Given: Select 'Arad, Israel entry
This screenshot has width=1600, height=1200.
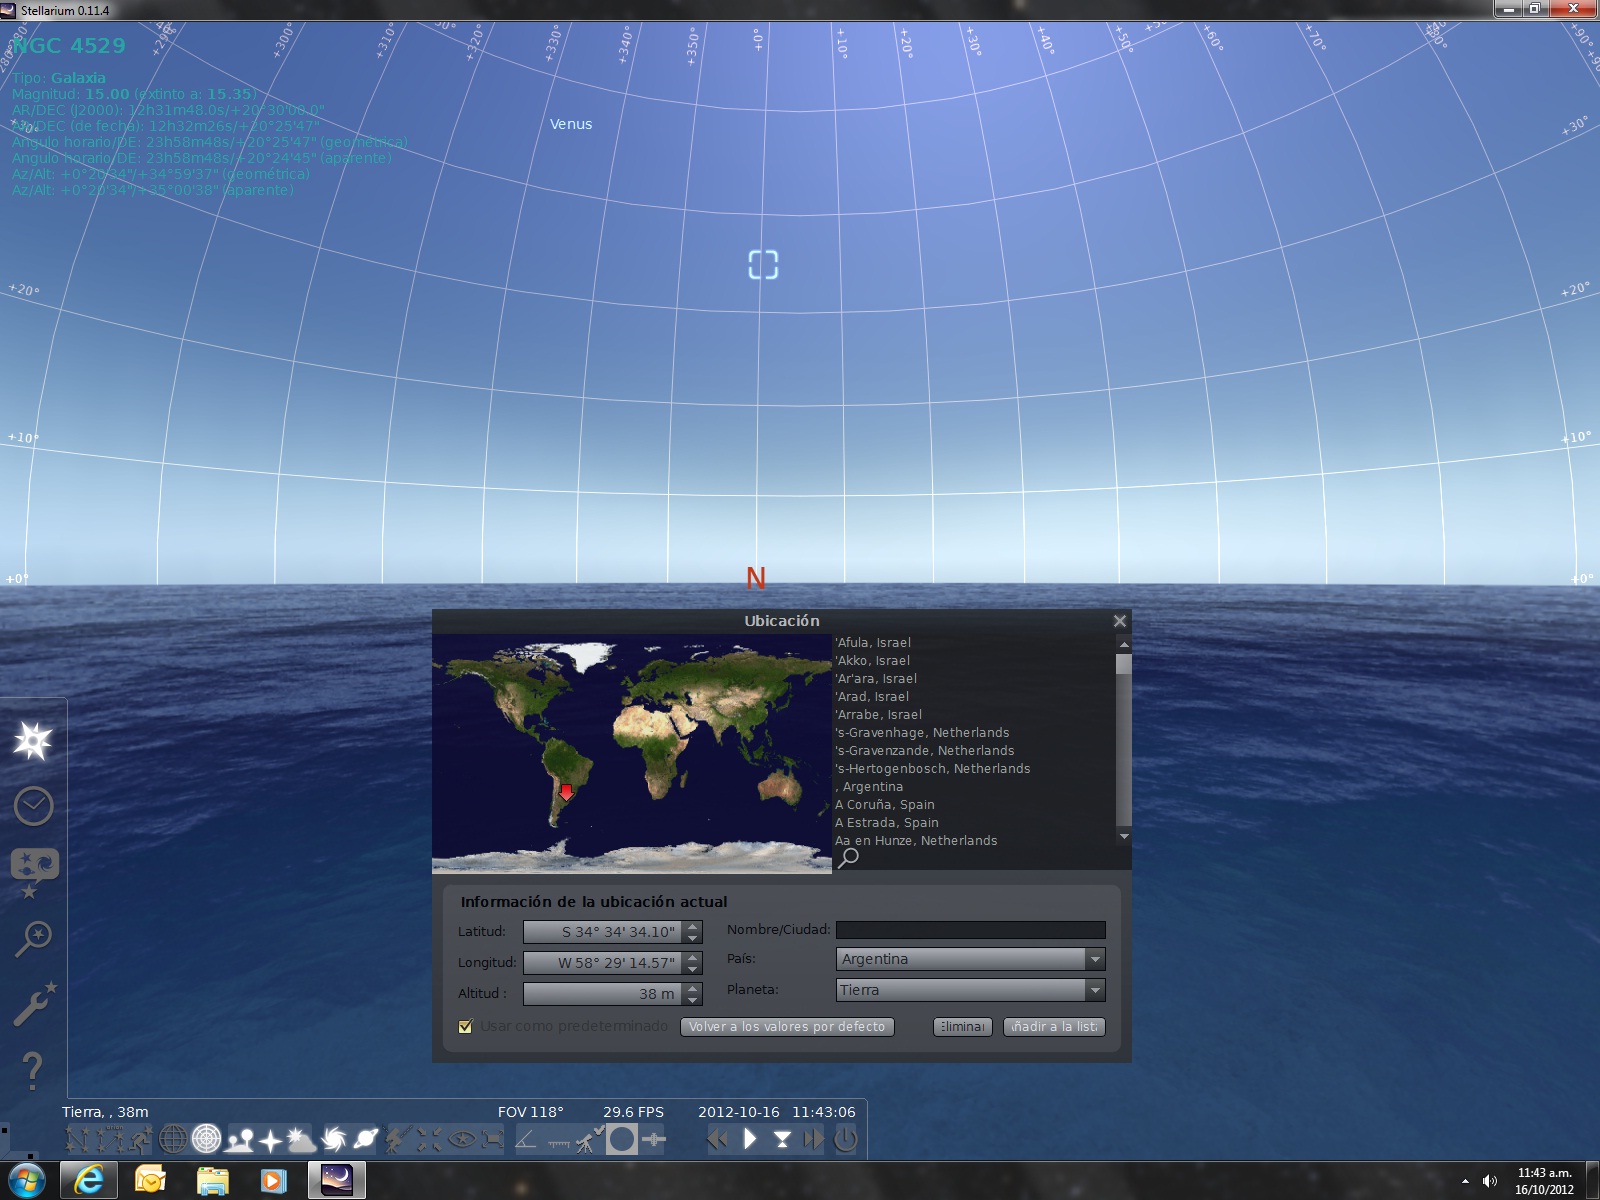Looking at the screenshot, I should point(872,696).
